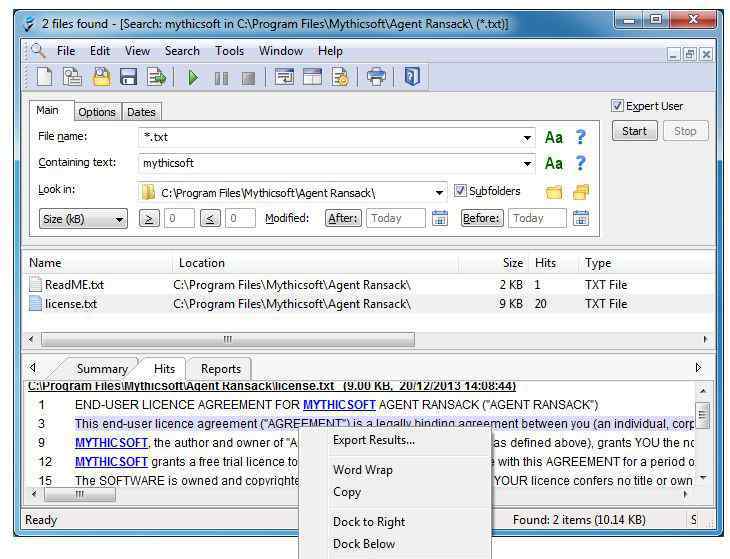Click the Stop square toolbar icon

click(249, 78)
